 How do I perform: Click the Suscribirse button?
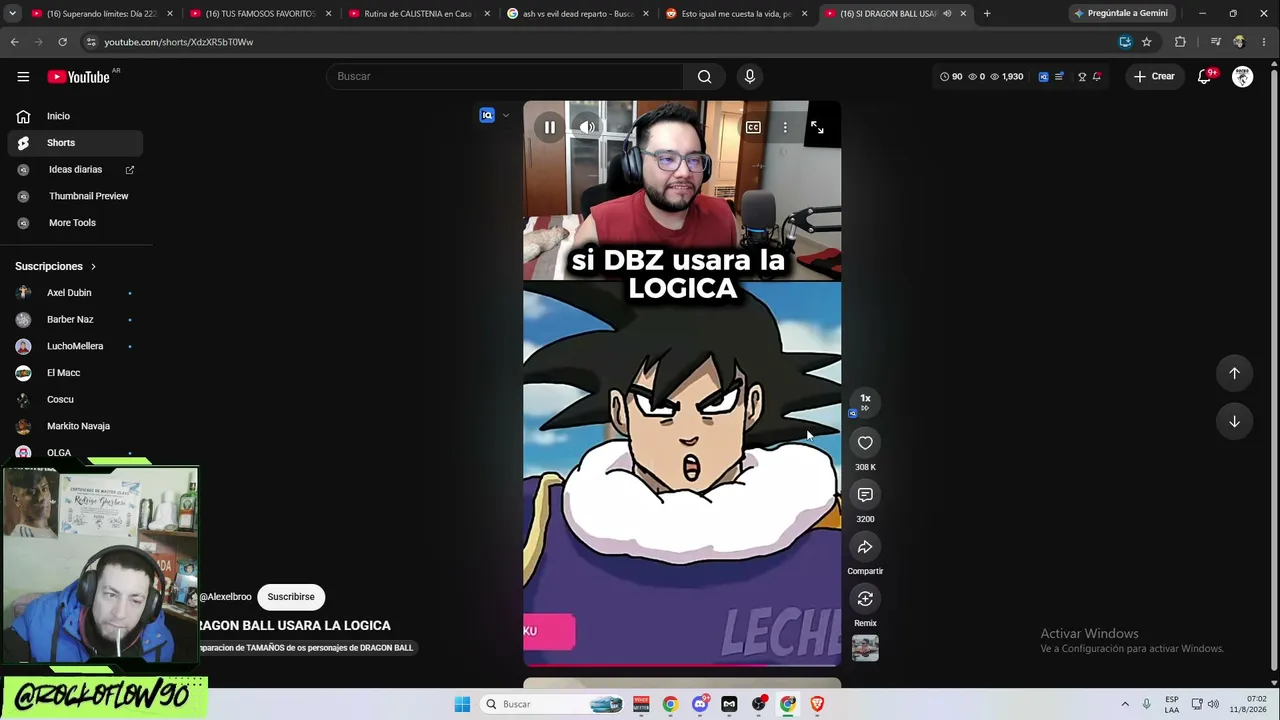click(x=291, y=597)
